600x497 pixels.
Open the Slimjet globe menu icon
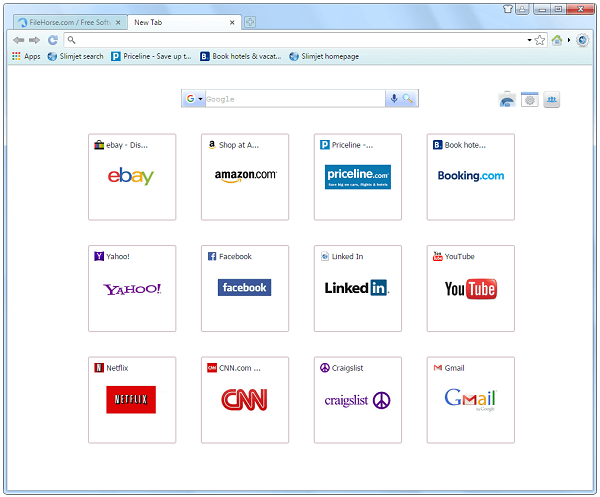582,40
